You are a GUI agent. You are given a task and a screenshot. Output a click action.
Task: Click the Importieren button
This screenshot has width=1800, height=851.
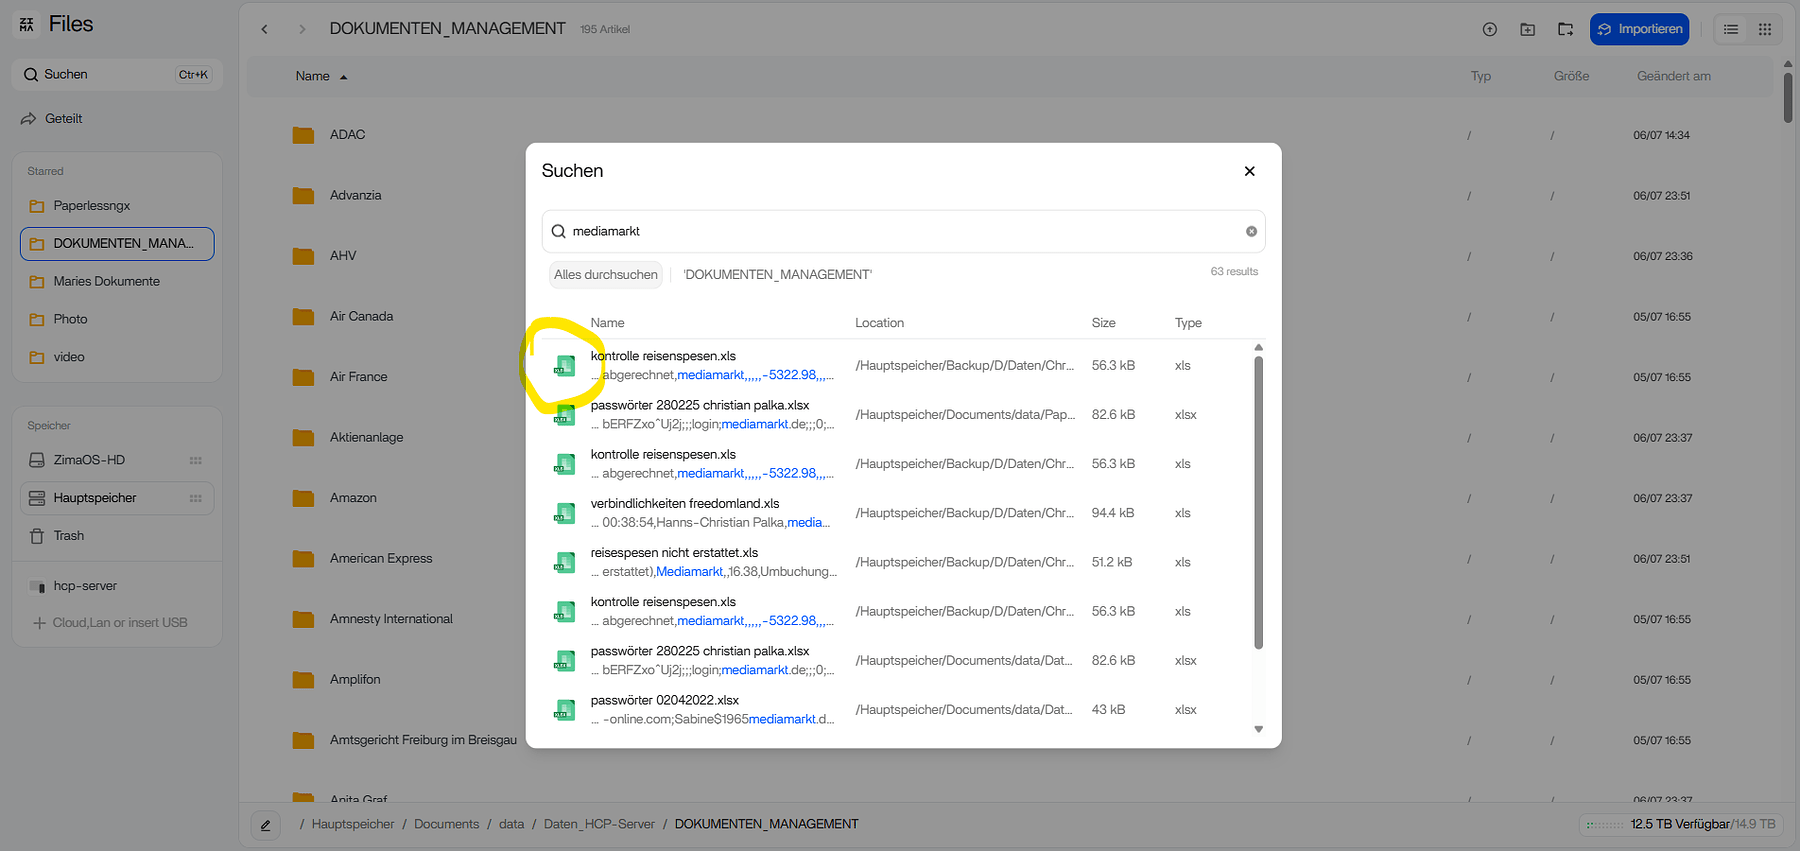coord(1640,29)
